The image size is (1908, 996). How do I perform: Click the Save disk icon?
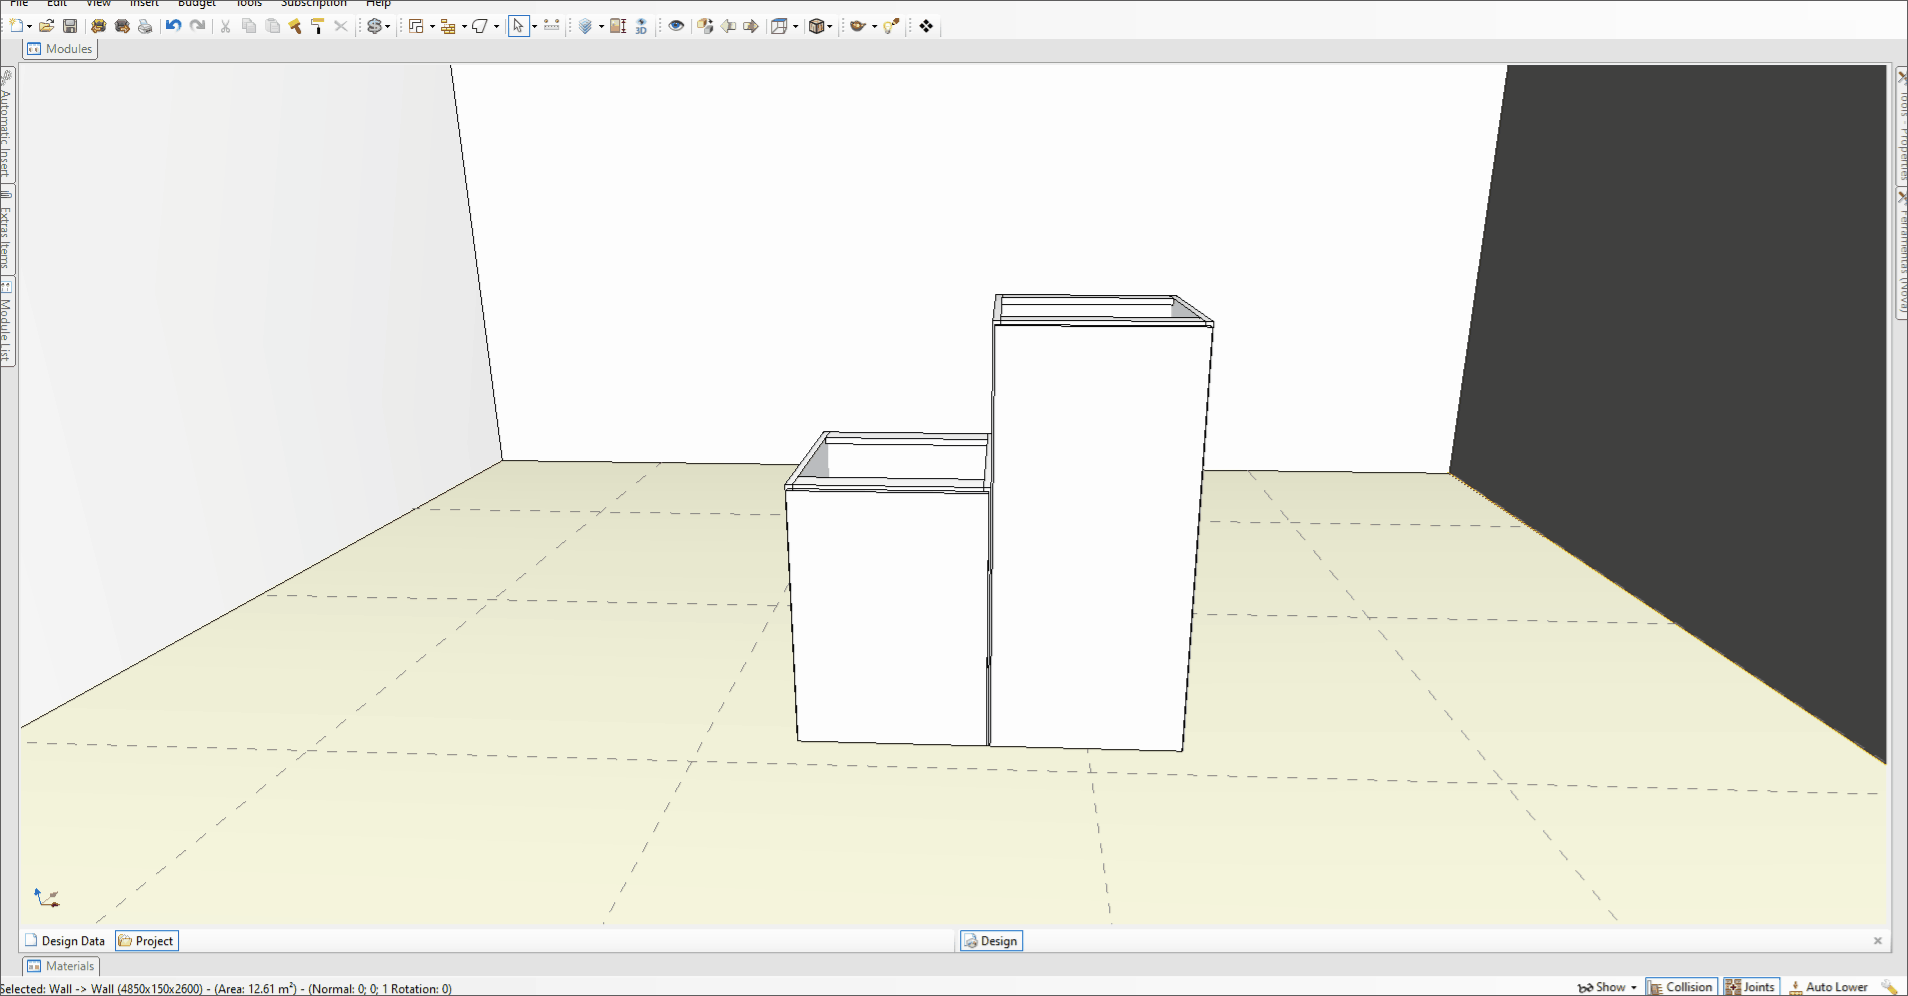click(70, 26)
